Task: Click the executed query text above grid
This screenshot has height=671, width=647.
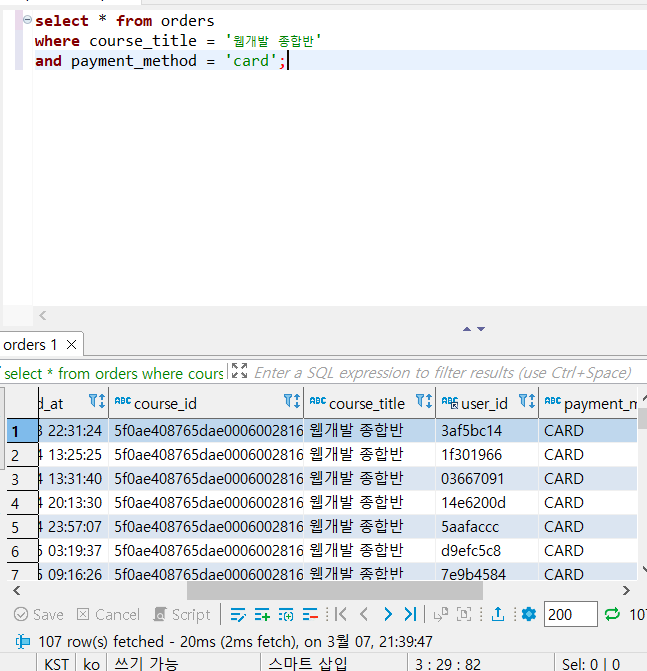Action: pos(114,373)
